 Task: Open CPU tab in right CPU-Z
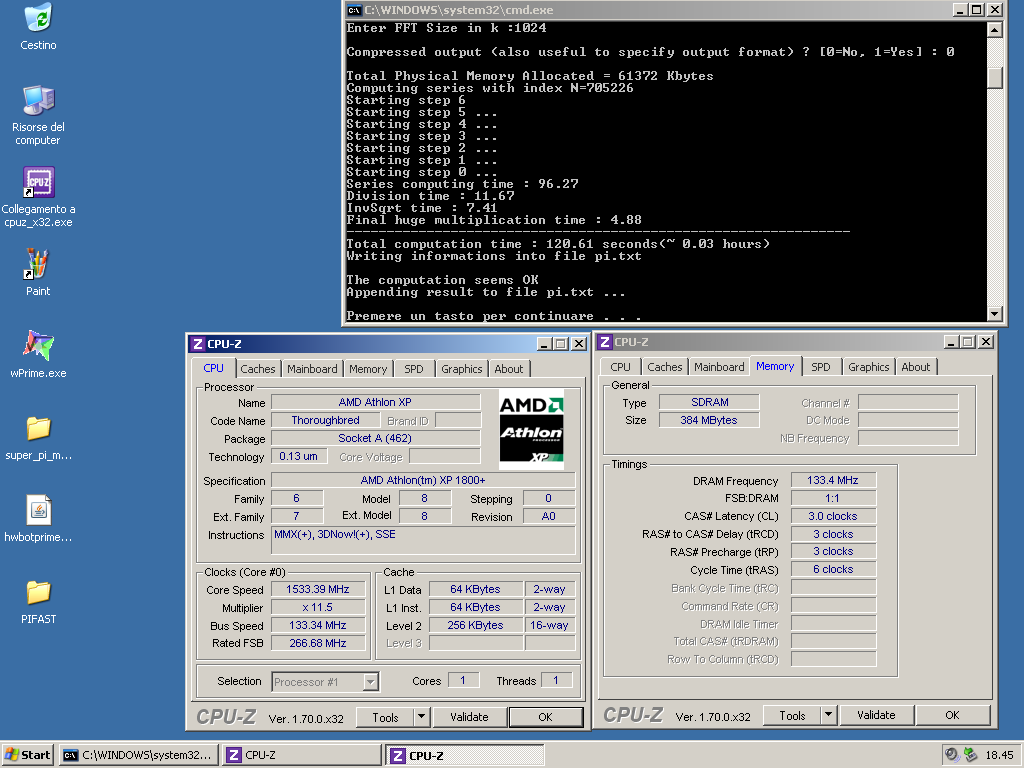coord(620,367)
